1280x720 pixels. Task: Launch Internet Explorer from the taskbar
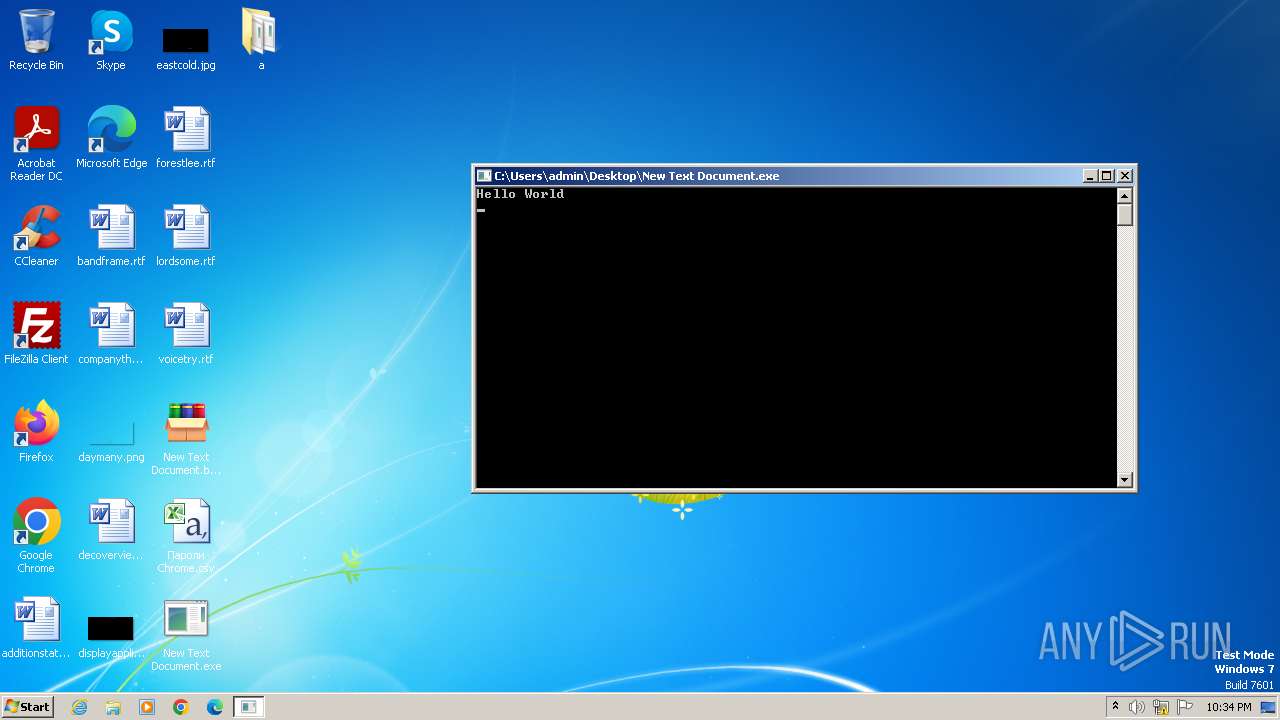click(x=79, y=707)
